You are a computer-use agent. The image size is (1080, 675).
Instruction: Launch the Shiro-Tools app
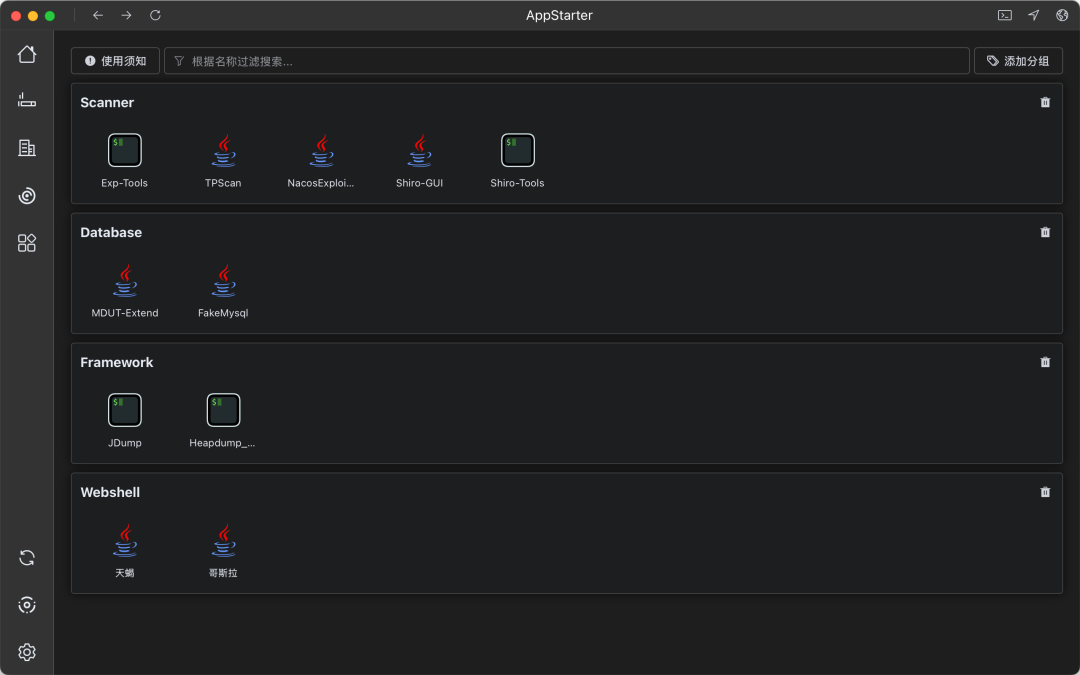pyautogui.click(x=517, y=160)
